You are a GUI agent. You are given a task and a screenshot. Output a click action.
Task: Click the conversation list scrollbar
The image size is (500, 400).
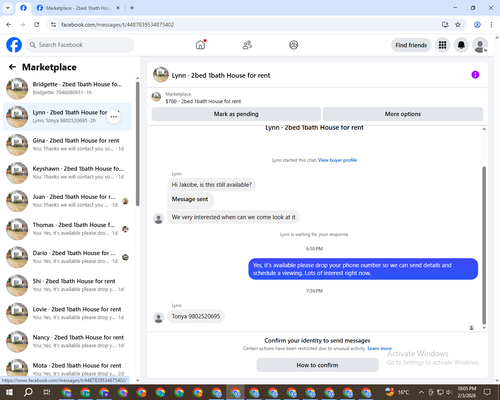pos(138,143)
